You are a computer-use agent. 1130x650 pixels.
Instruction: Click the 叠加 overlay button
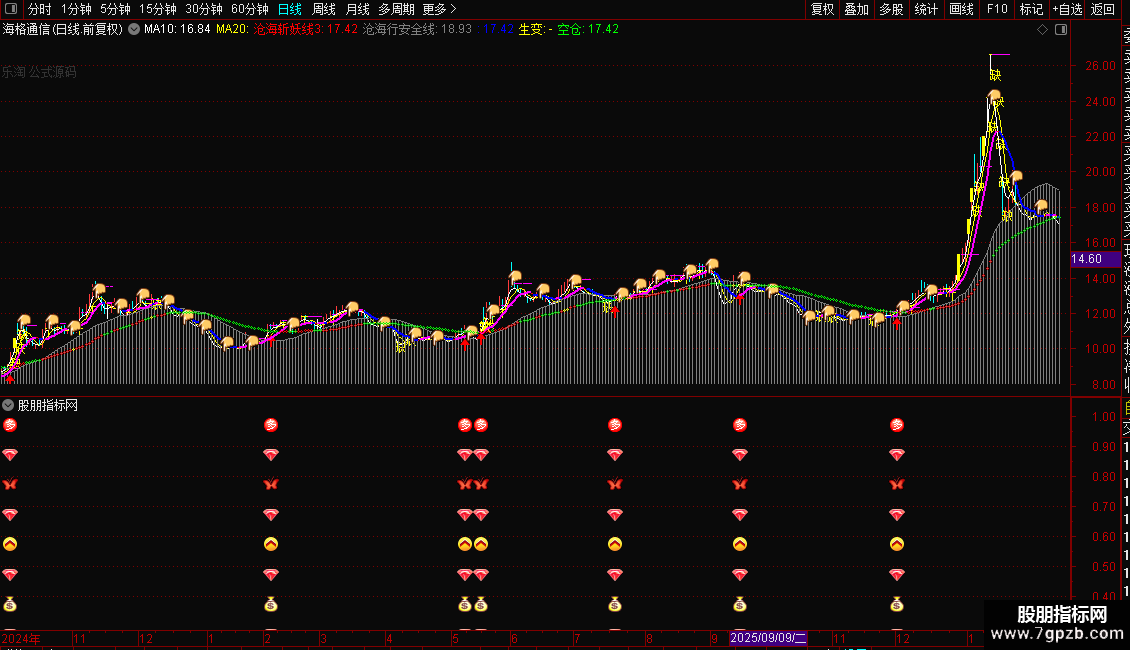pos(857,9)
